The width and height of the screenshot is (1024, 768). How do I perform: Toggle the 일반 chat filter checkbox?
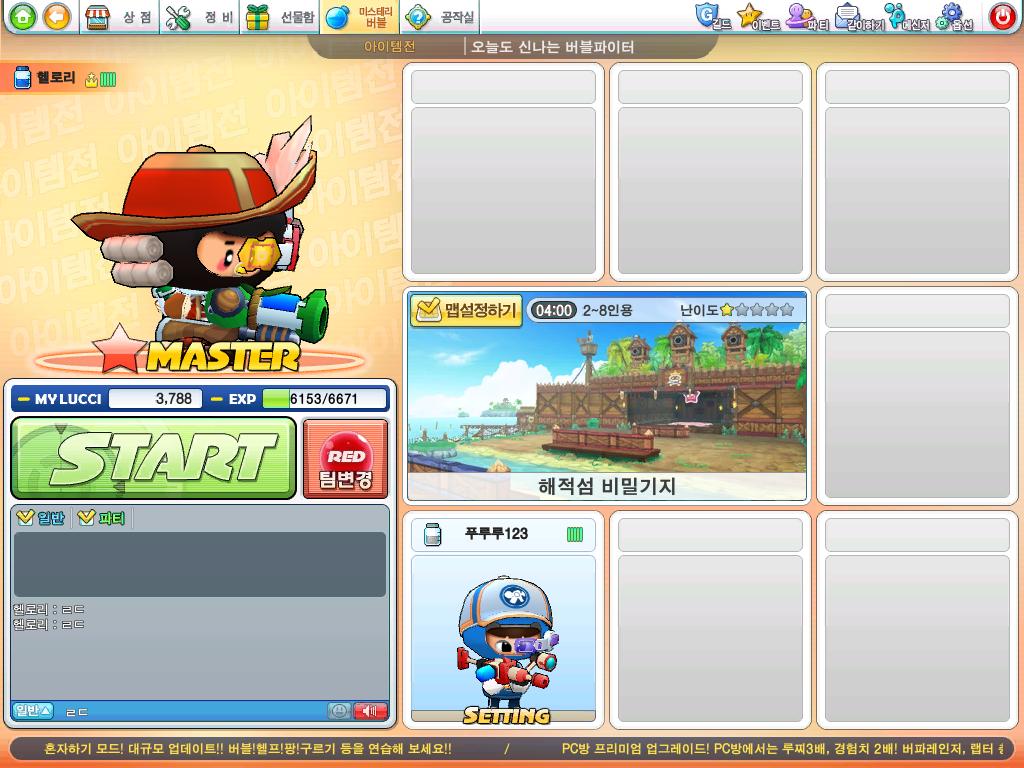(x=40, y=518)
